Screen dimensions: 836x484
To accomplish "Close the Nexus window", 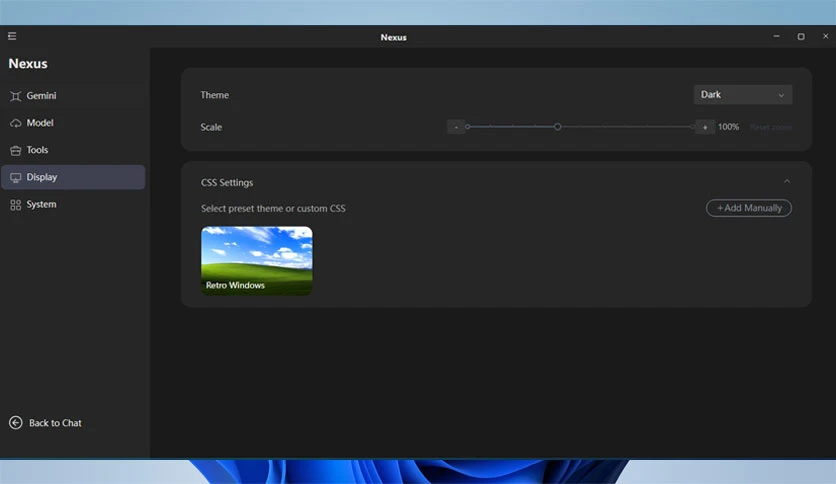I will pos(825,36).
